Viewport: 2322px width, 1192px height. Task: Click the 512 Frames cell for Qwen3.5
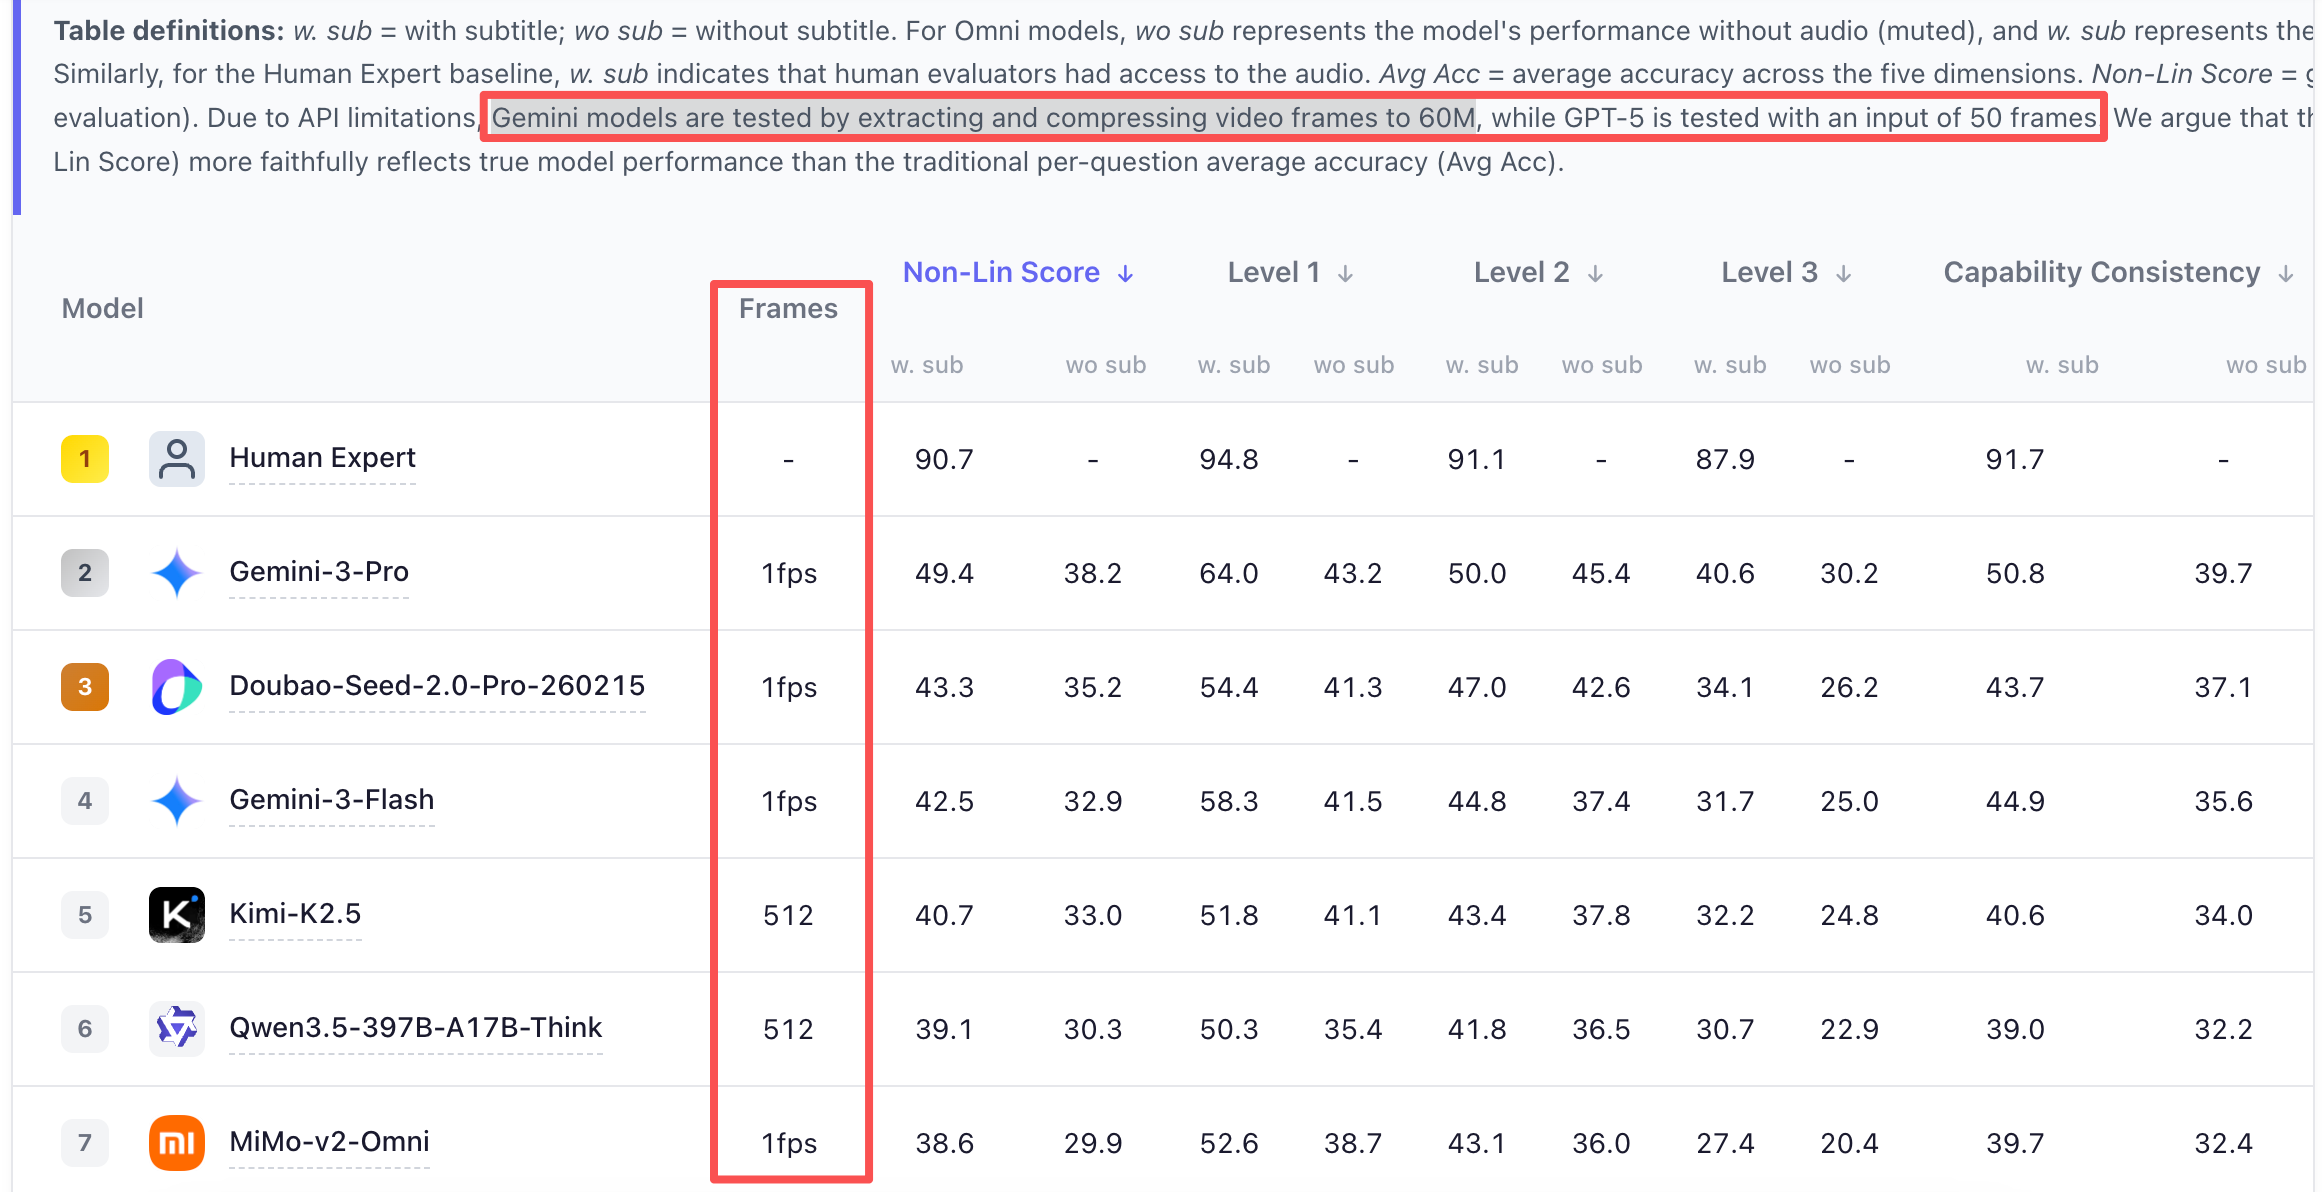[x=788, y=1030]
